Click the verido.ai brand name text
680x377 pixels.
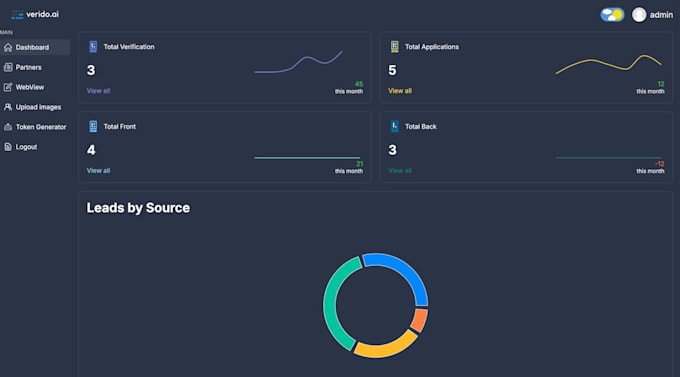(42, 14)
